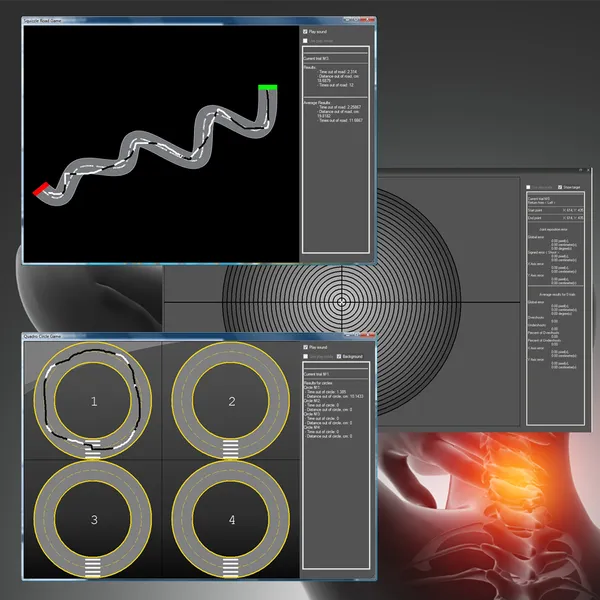Viewport: 600px width, 600px height.
Task: Click the red start block of the road
Action: point(41,189)
